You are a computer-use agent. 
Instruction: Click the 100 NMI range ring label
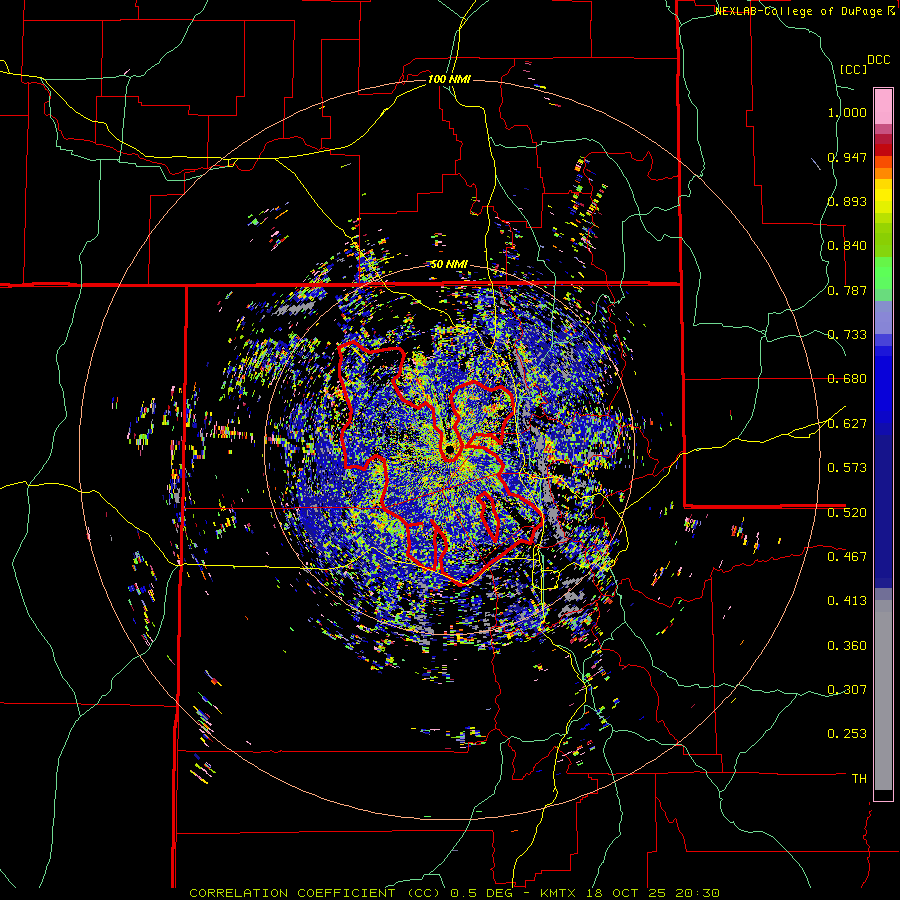click(x=449, y=79)
